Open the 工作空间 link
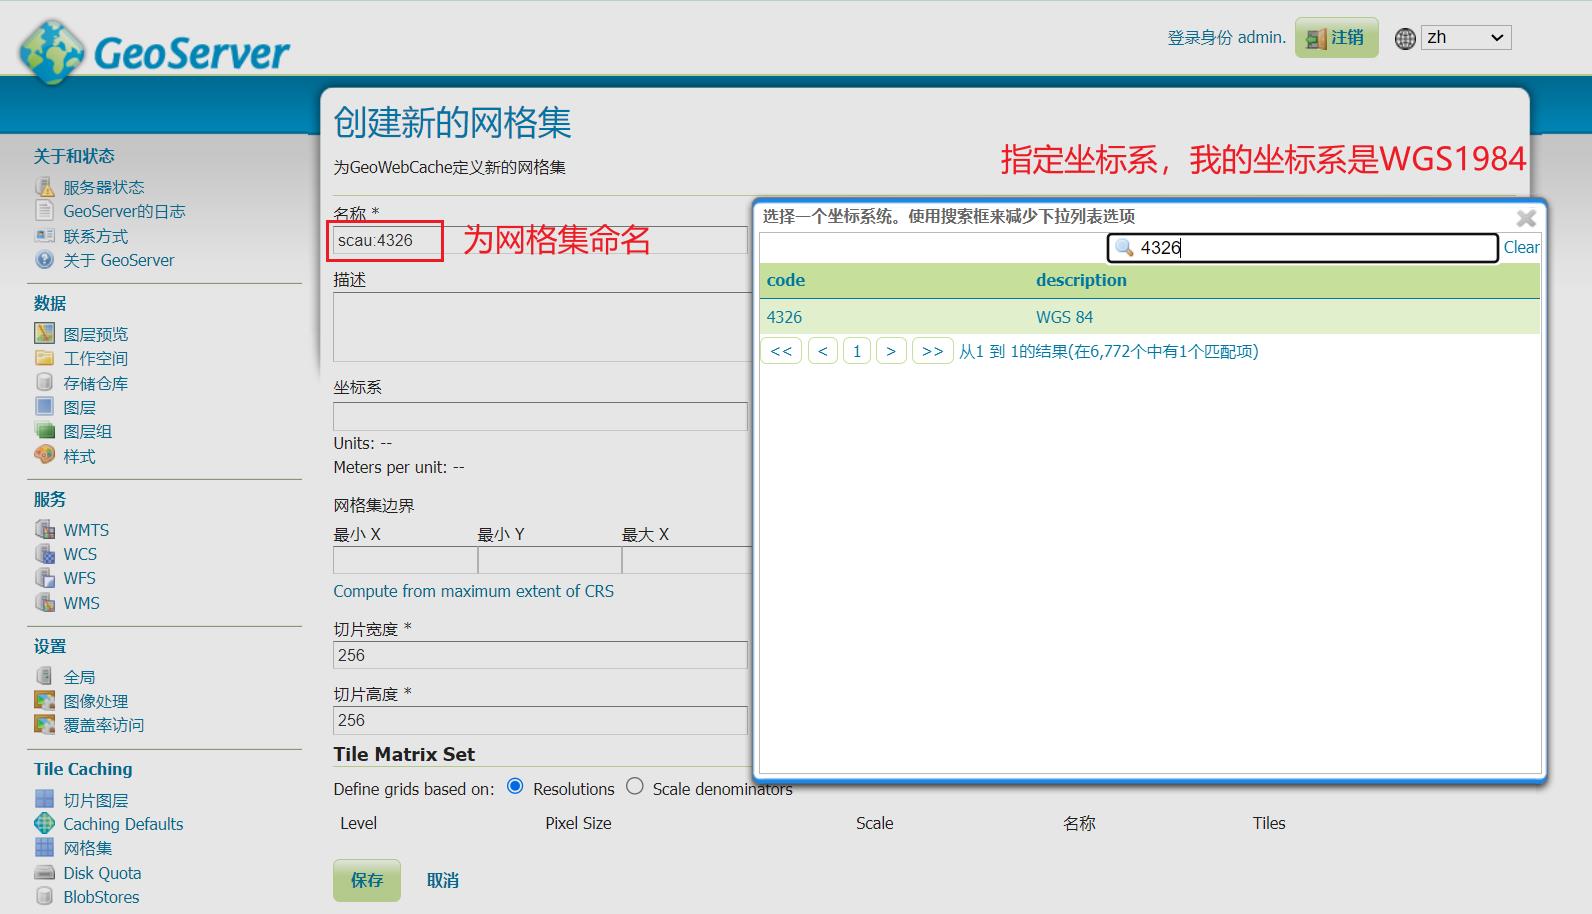The width and height of the screenshot is (1592, 914). tap(96, 358)
